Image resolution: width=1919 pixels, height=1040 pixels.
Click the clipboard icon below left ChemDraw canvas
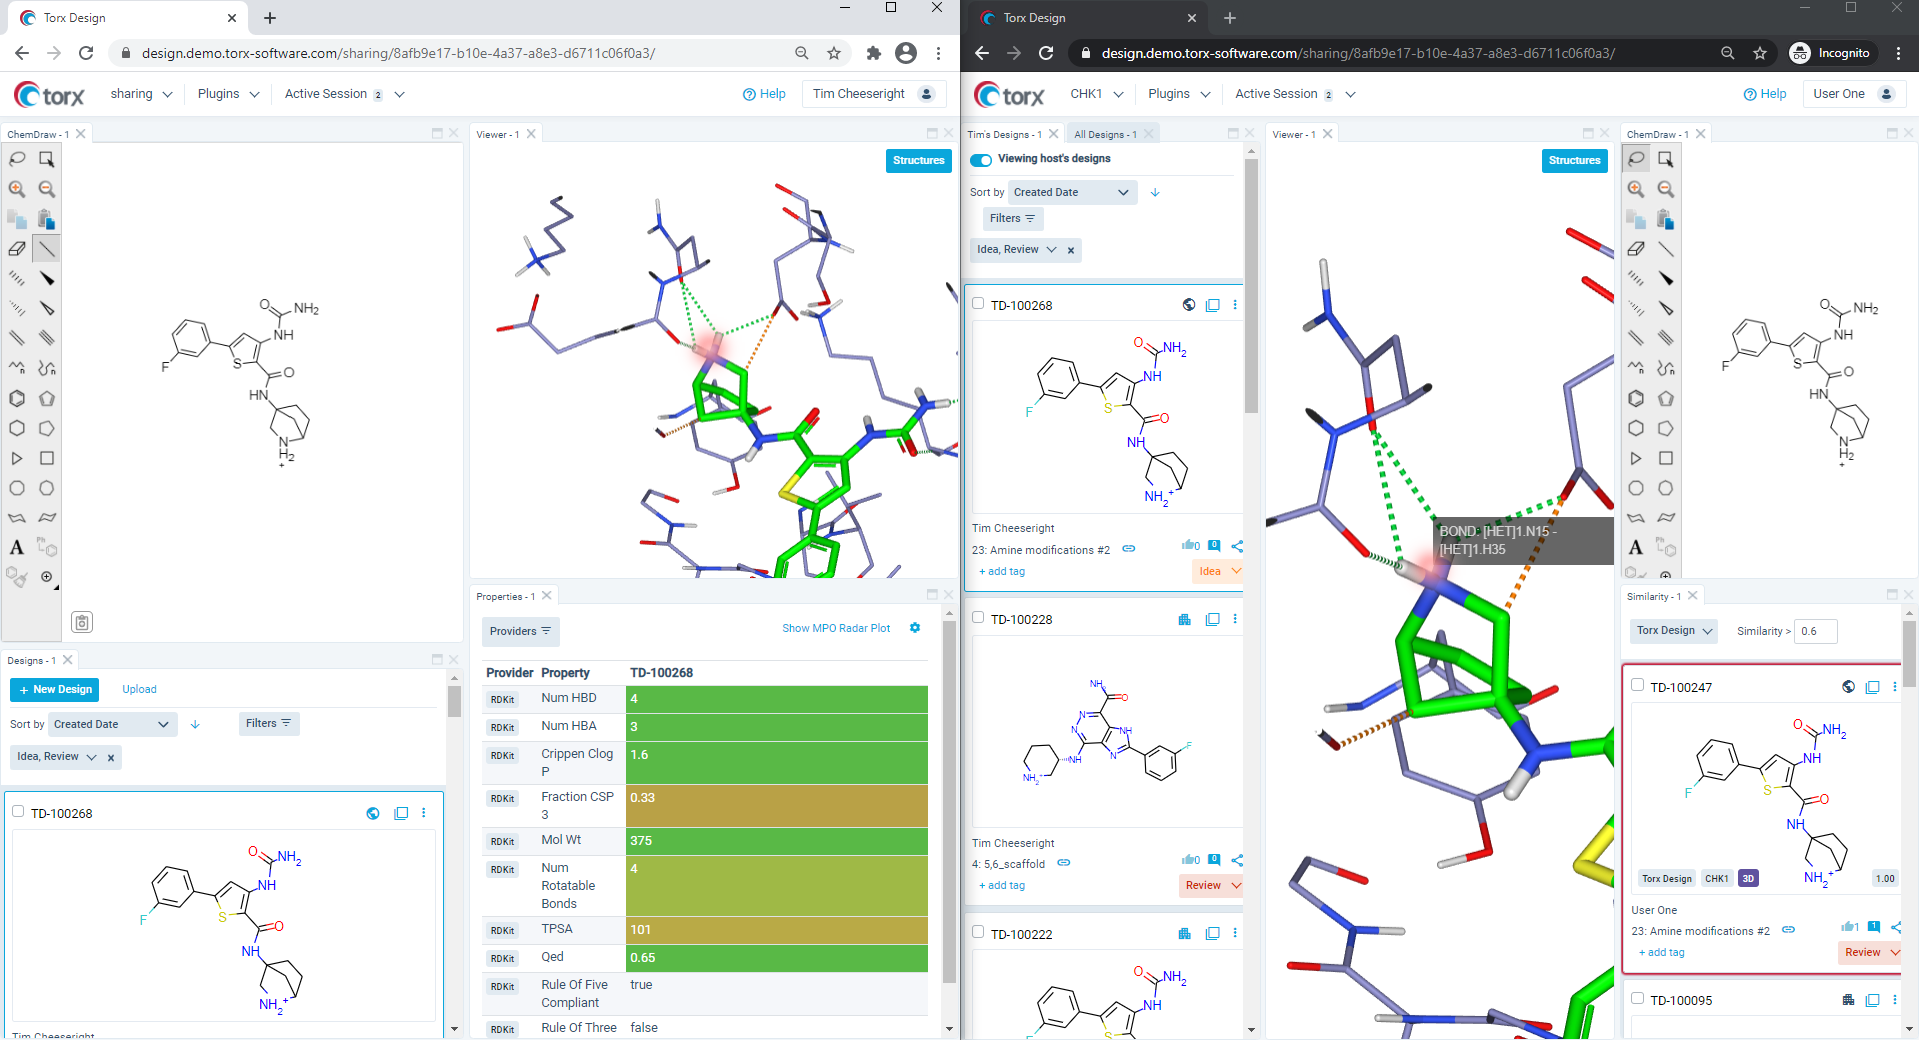tap(82, 623)
